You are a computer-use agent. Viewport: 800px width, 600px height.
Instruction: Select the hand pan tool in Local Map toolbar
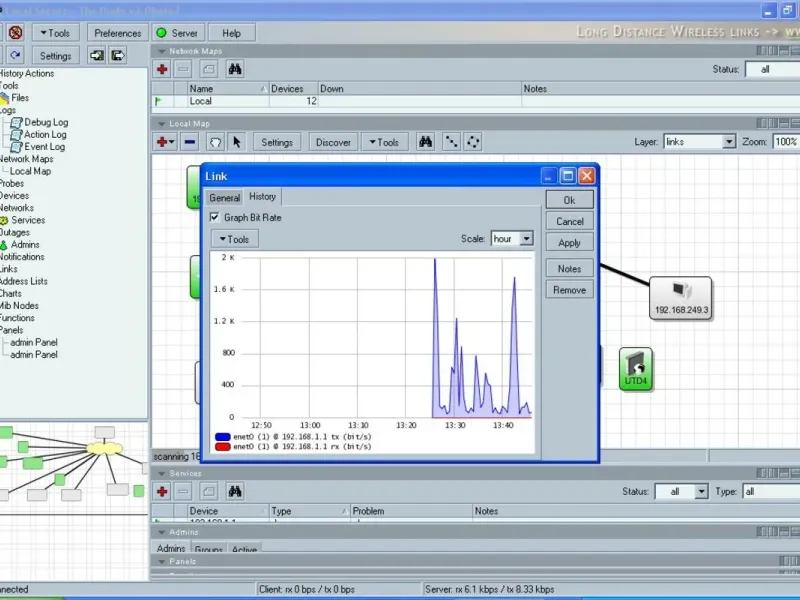click(x=215, y=142)
